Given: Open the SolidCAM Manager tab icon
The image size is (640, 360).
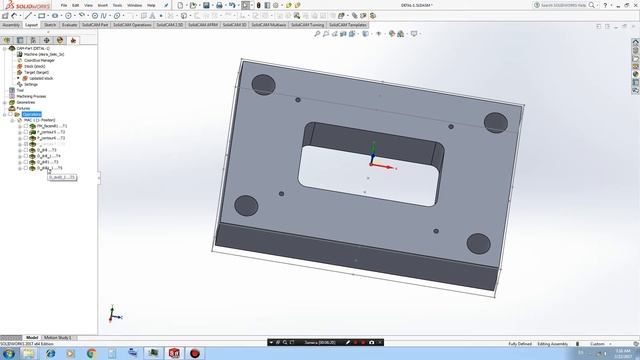Looking at the screenshot, I should pyautogui.click(x=73, y=40).
